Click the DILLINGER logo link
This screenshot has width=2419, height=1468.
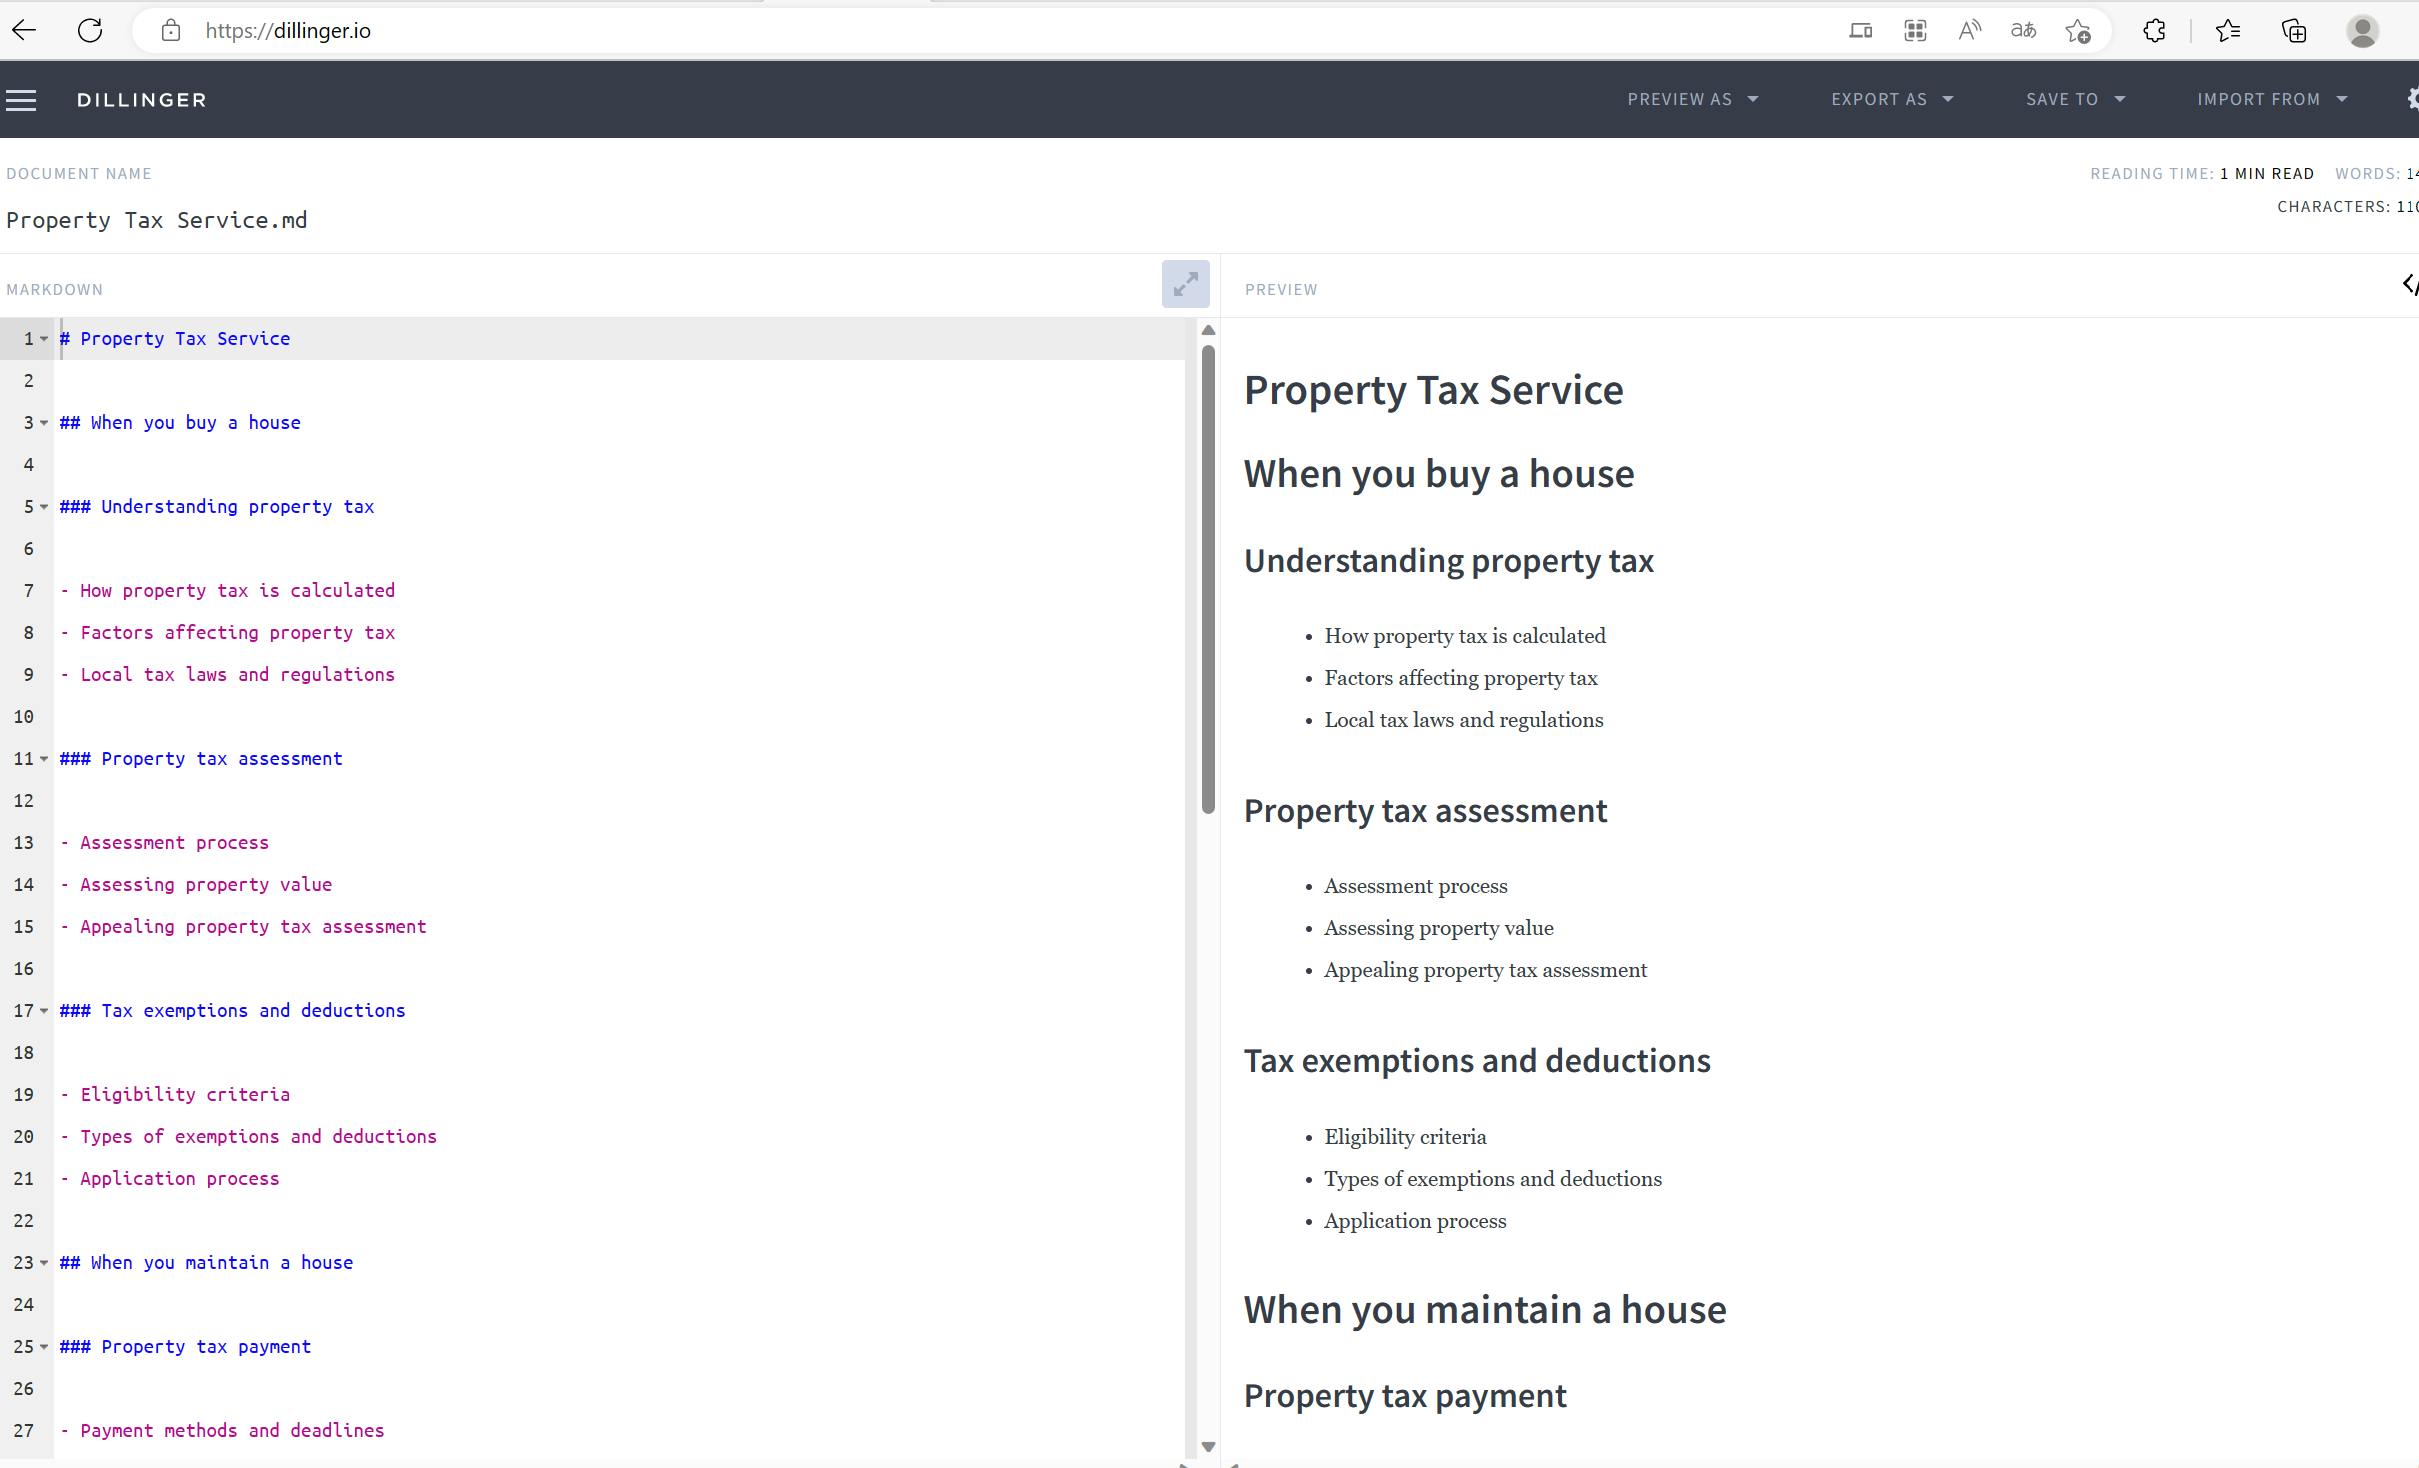pos(142,100)
